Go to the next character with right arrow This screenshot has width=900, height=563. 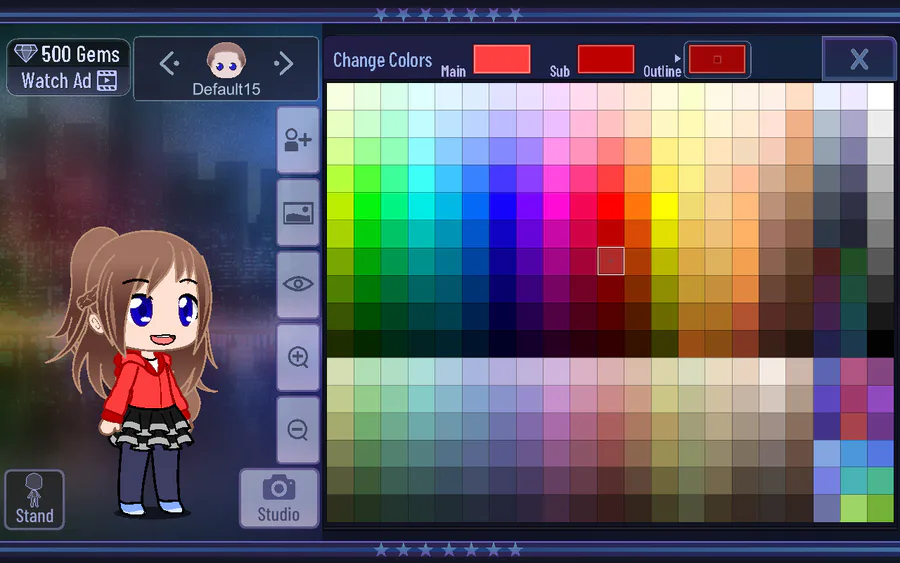pos(284,63)
